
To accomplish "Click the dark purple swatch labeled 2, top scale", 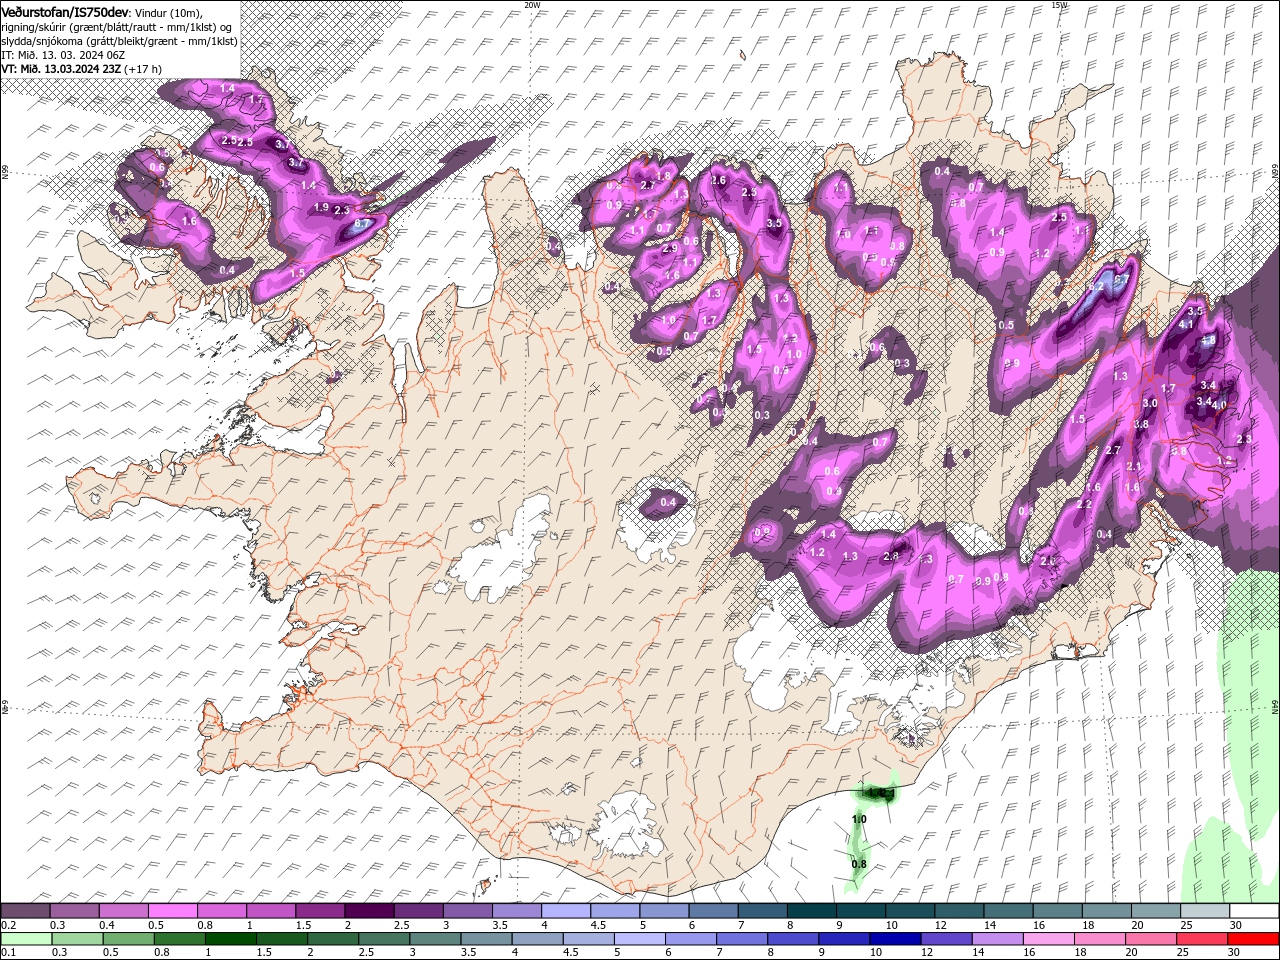I will (x=368, y=911).
